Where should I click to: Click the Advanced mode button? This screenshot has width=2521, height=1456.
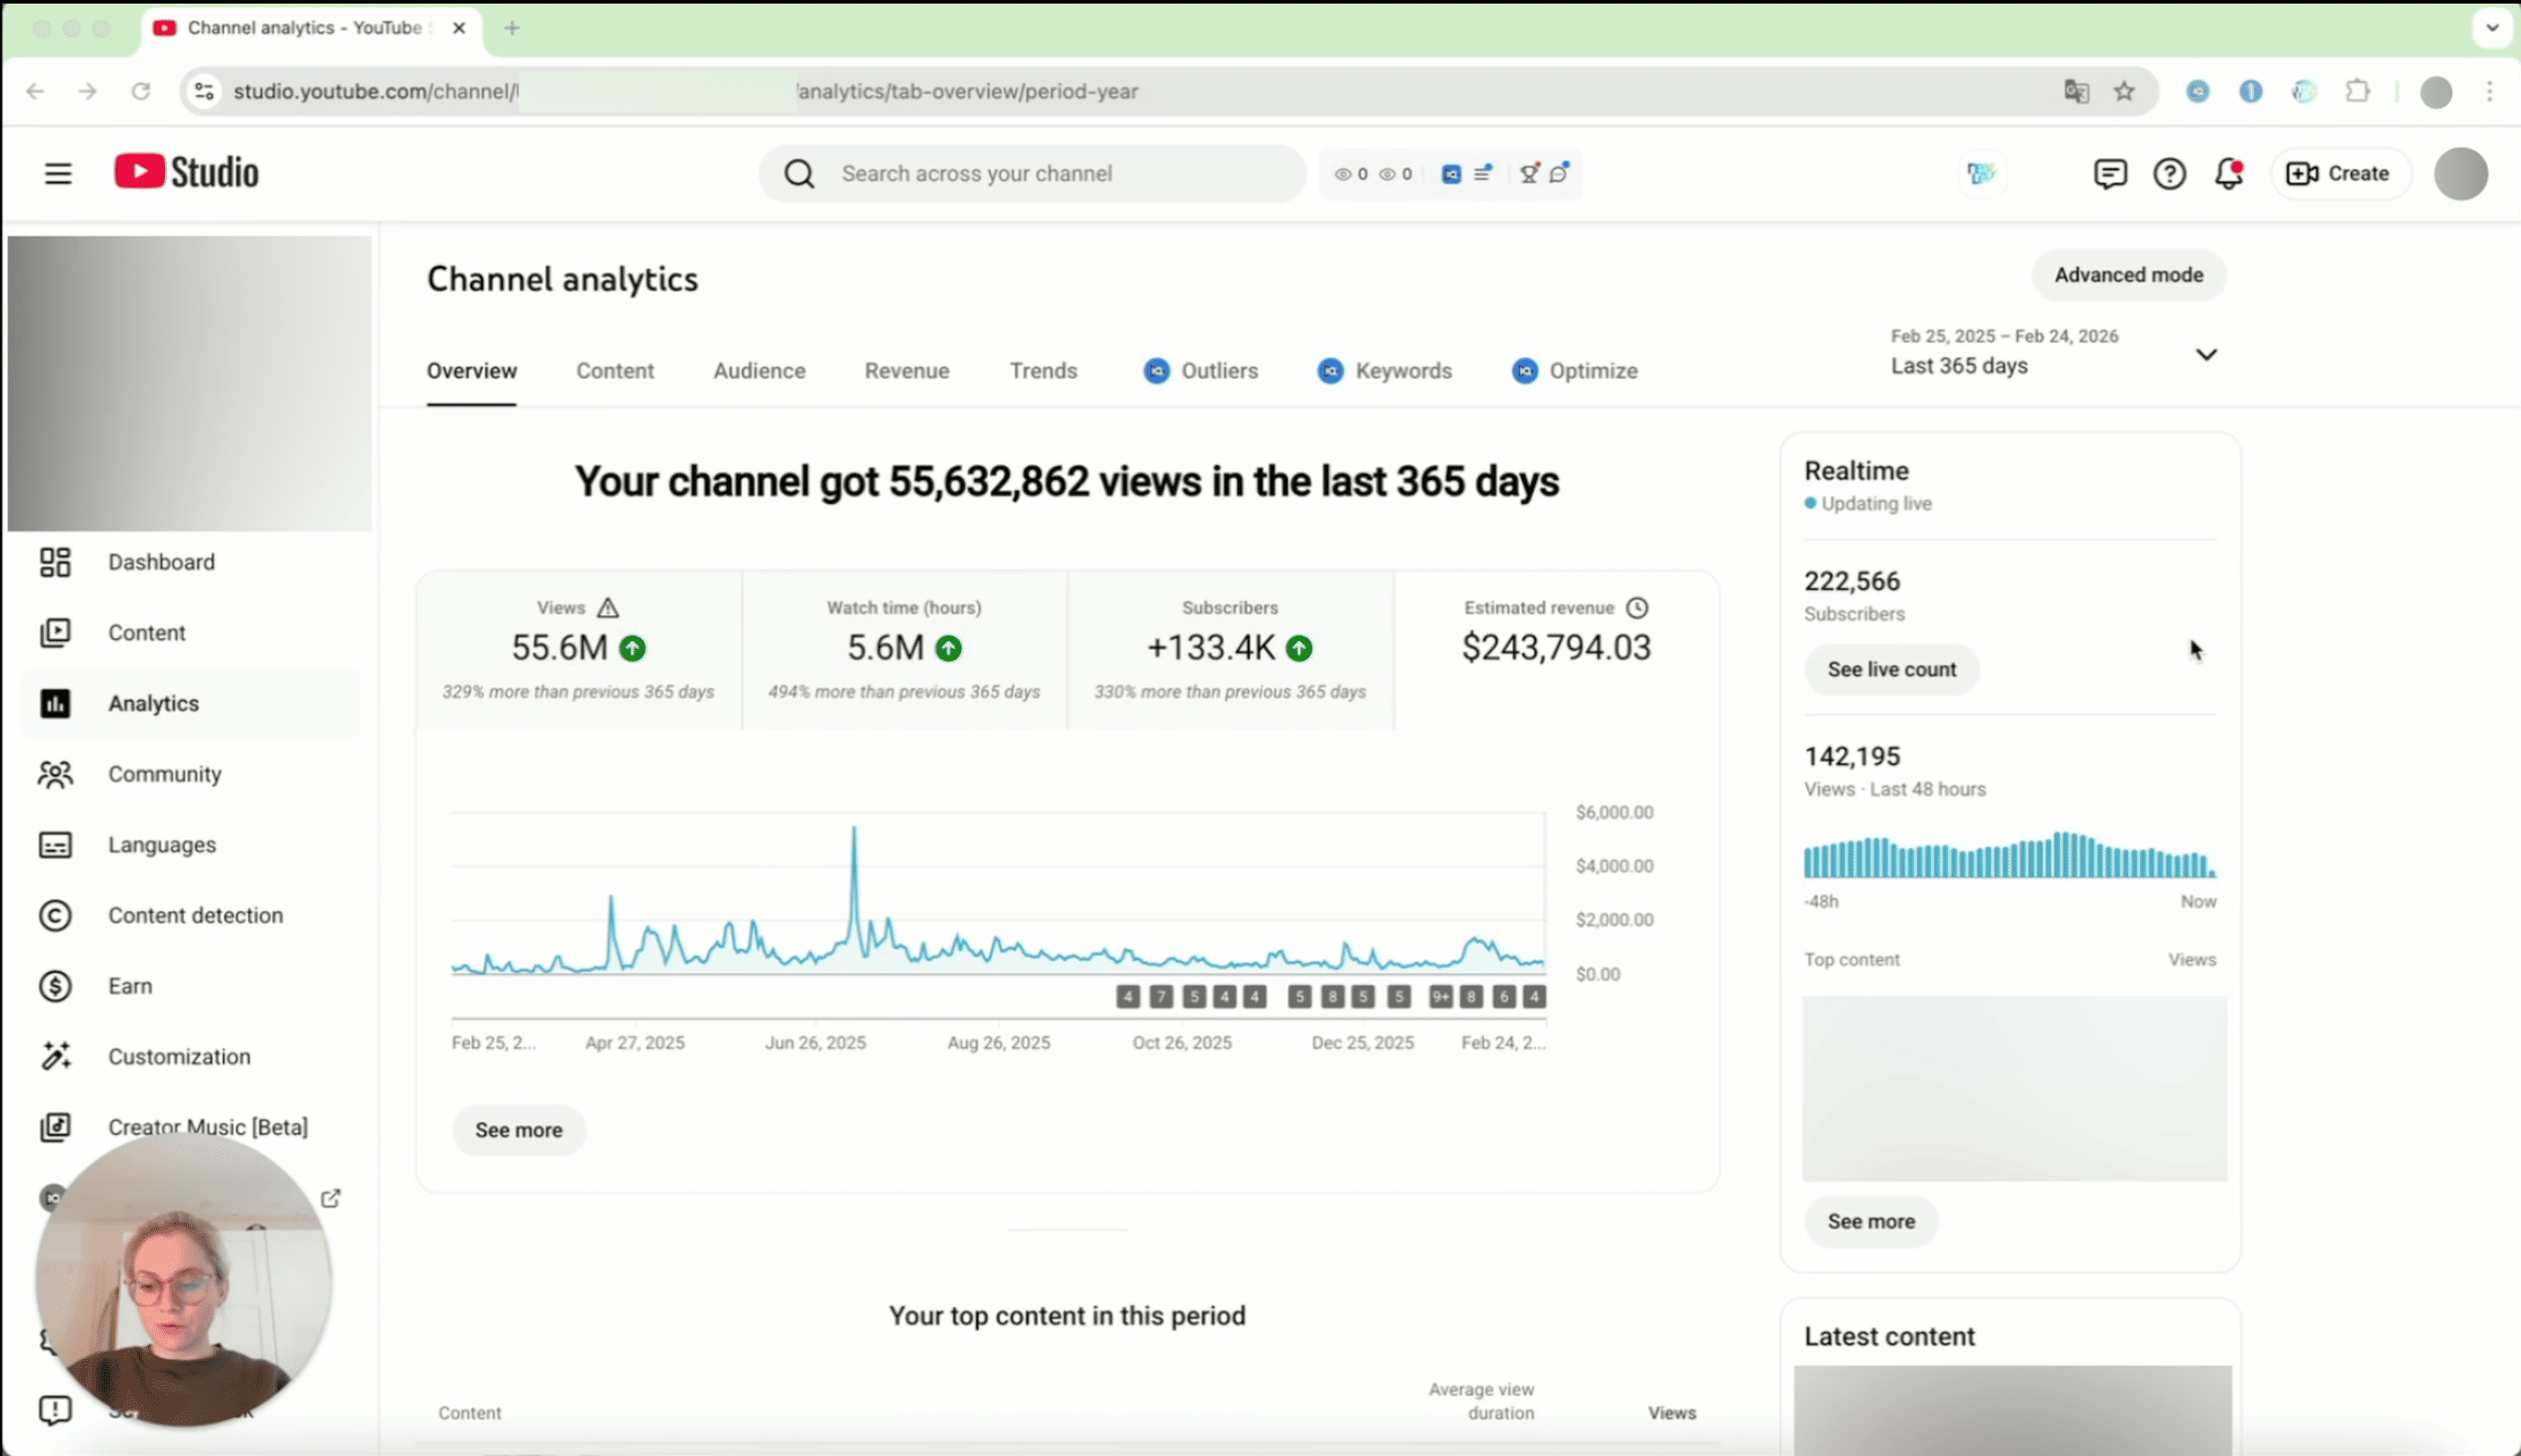pos(2128,275)
